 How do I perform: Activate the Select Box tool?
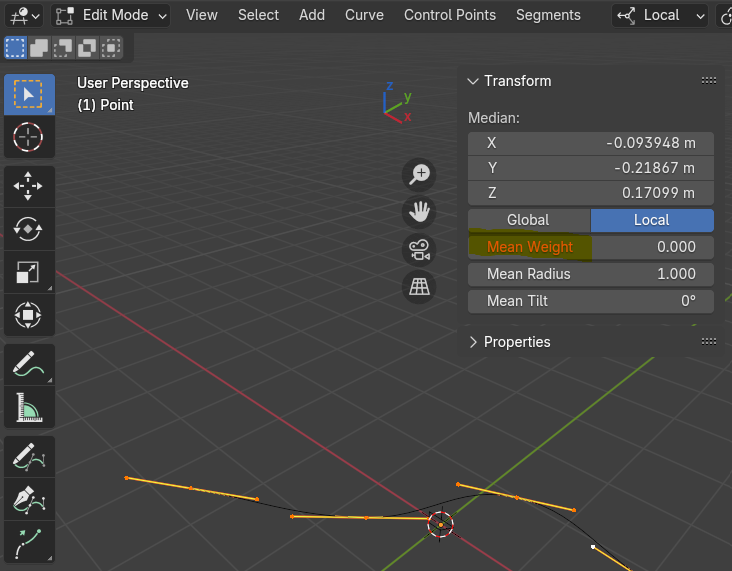point(29,94)
